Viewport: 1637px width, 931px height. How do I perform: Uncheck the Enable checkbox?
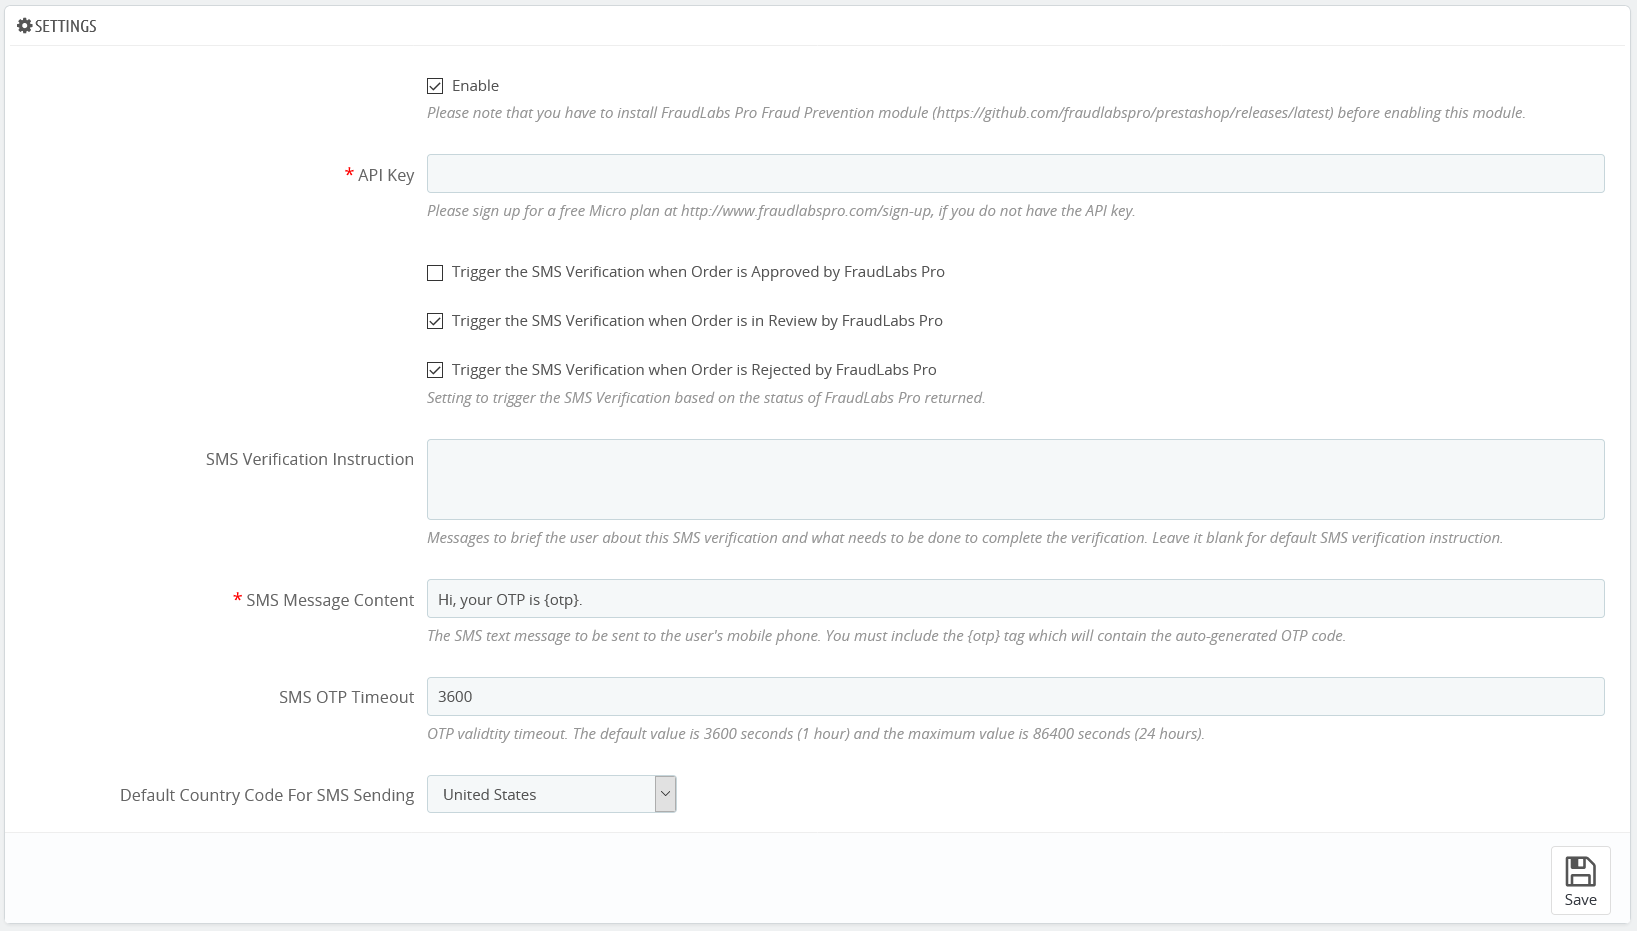coord(435,86)
